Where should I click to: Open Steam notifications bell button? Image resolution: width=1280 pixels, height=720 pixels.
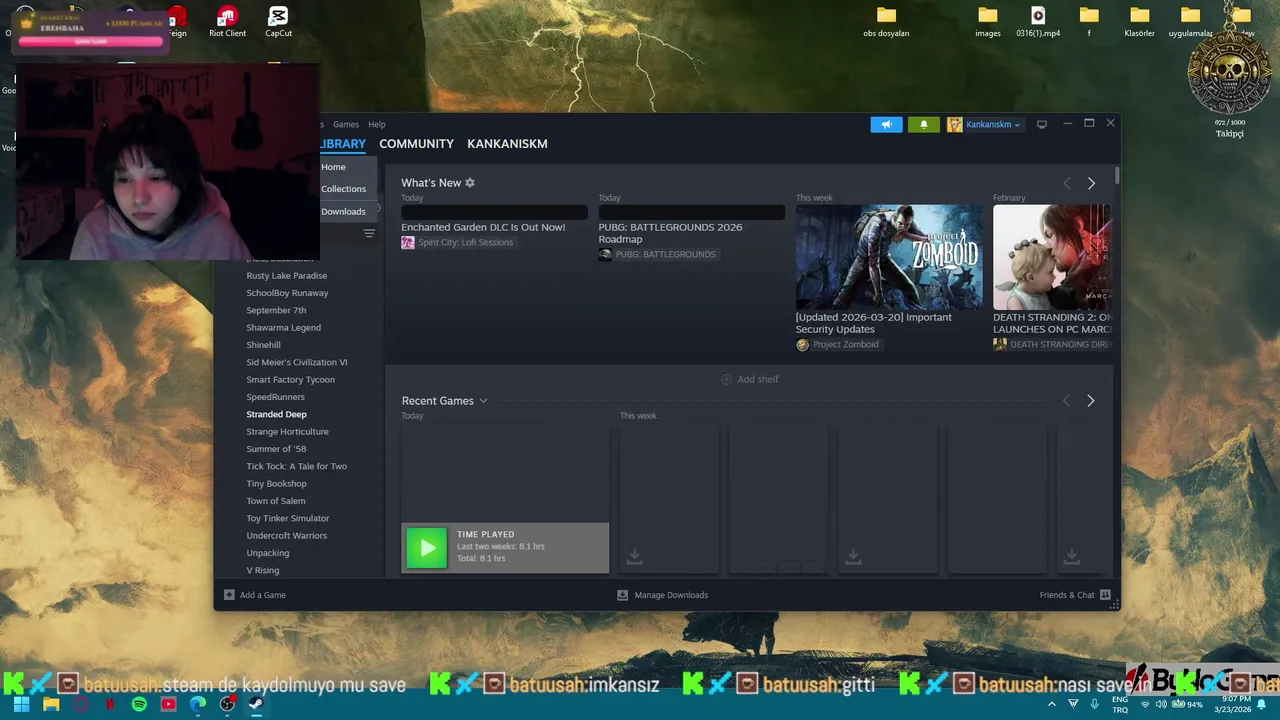[x=923, y=124]
